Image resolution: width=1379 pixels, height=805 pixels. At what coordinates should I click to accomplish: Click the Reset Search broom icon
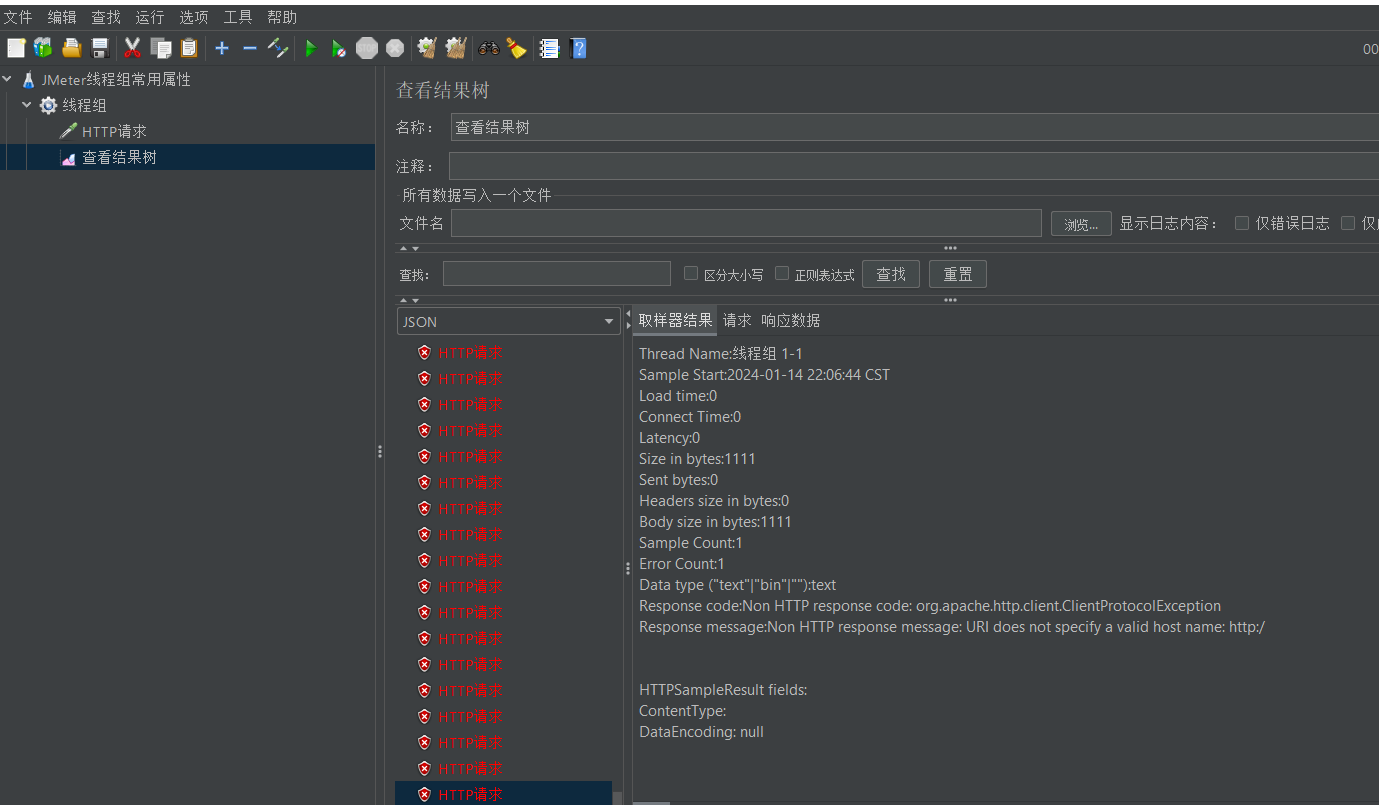[516, 48]
